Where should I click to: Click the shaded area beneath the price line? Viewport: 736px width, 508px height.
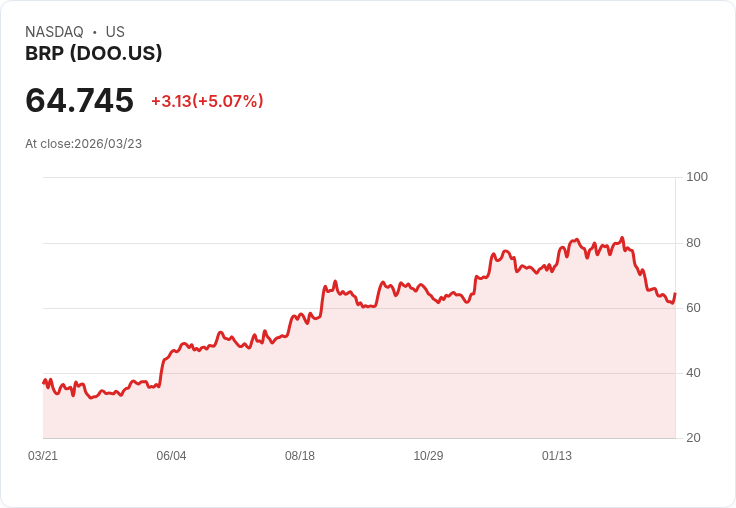point(400,380)
